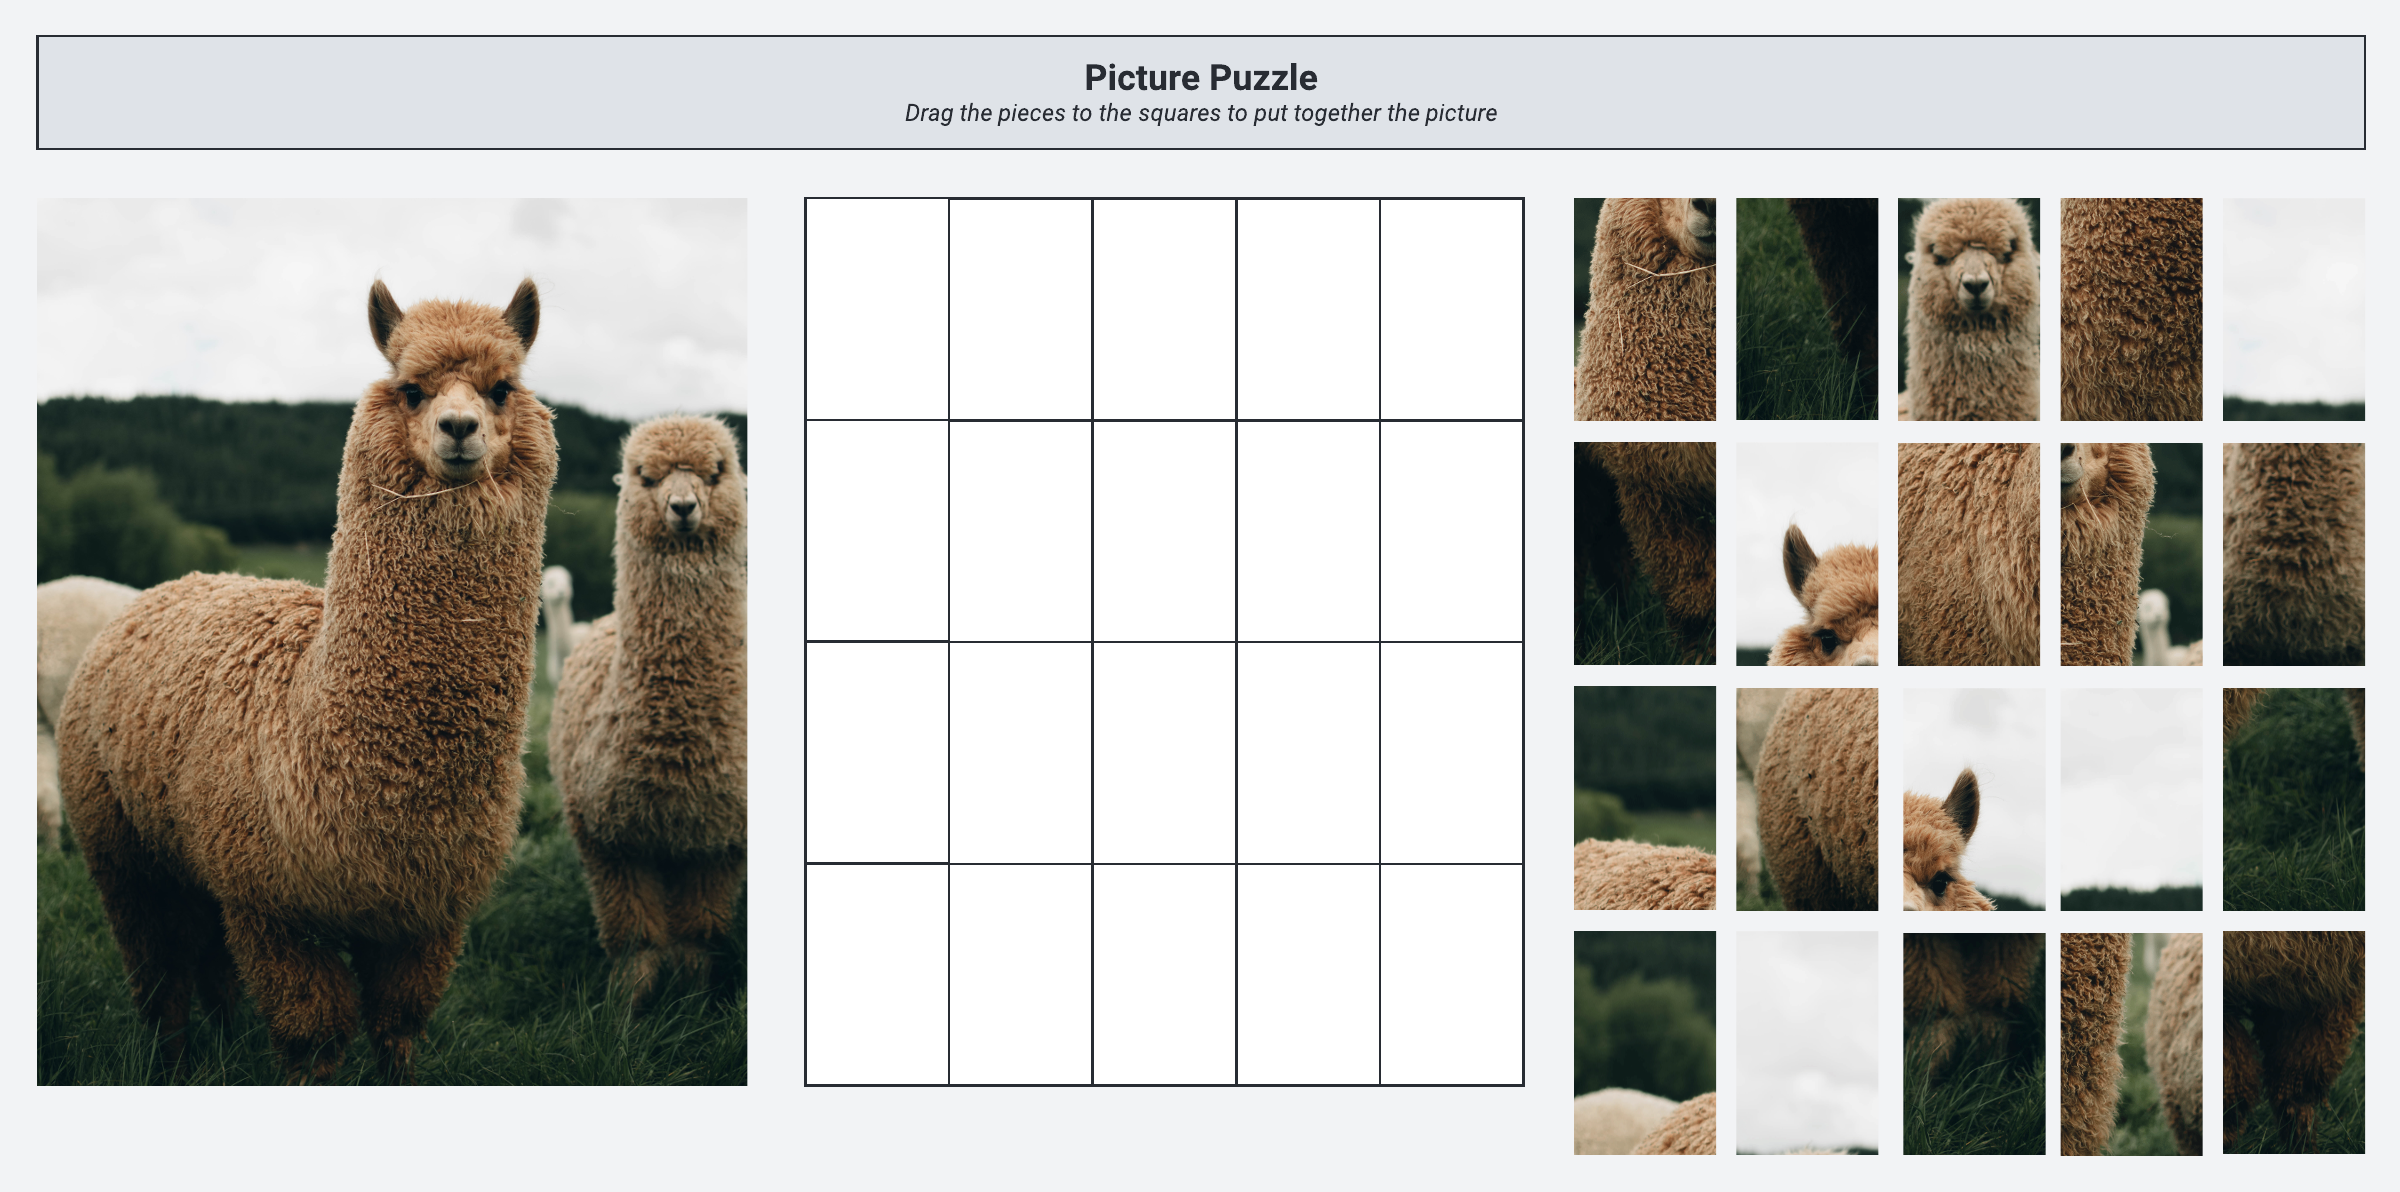Viewport: 2400px width, 1192px height.
Task: Pick the dark forest piece with tan fur at bottom
Action: [1645, 798]
